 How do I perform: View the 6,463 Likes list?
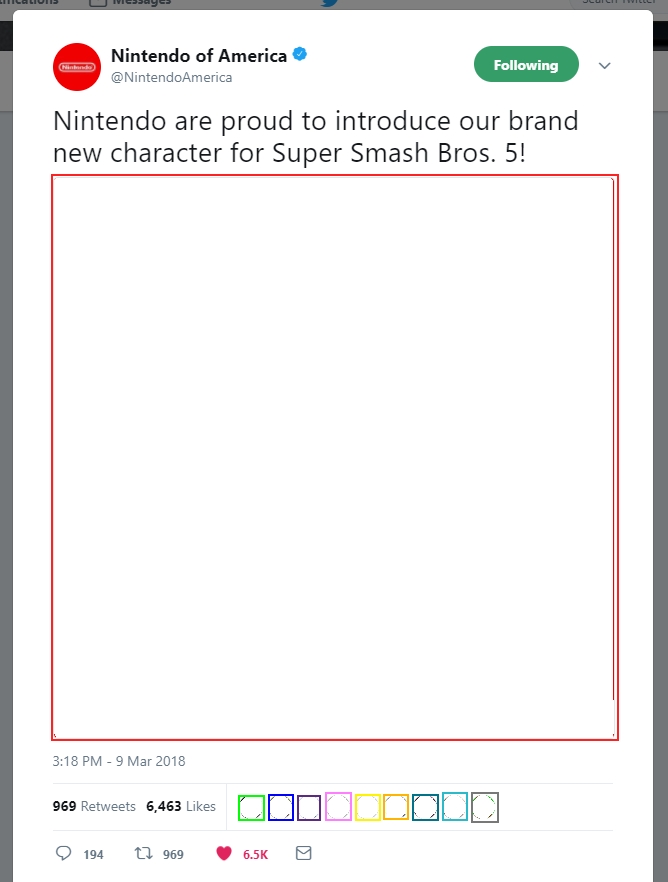point(181,806)
